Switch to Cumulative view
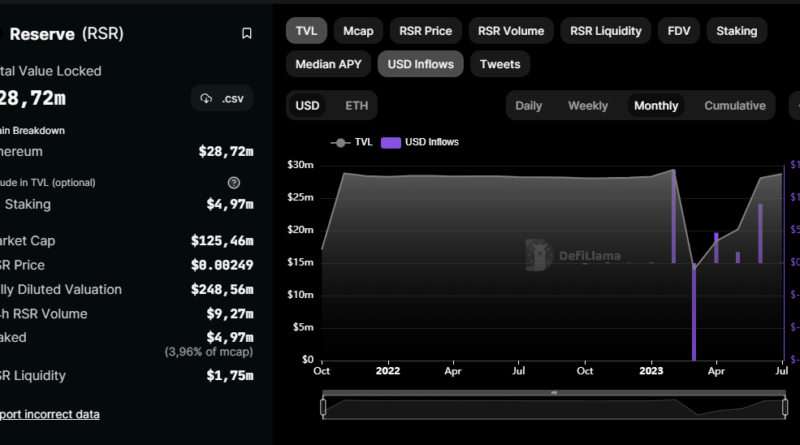Viewport: 800px width, 445px height. pos(734,105)
